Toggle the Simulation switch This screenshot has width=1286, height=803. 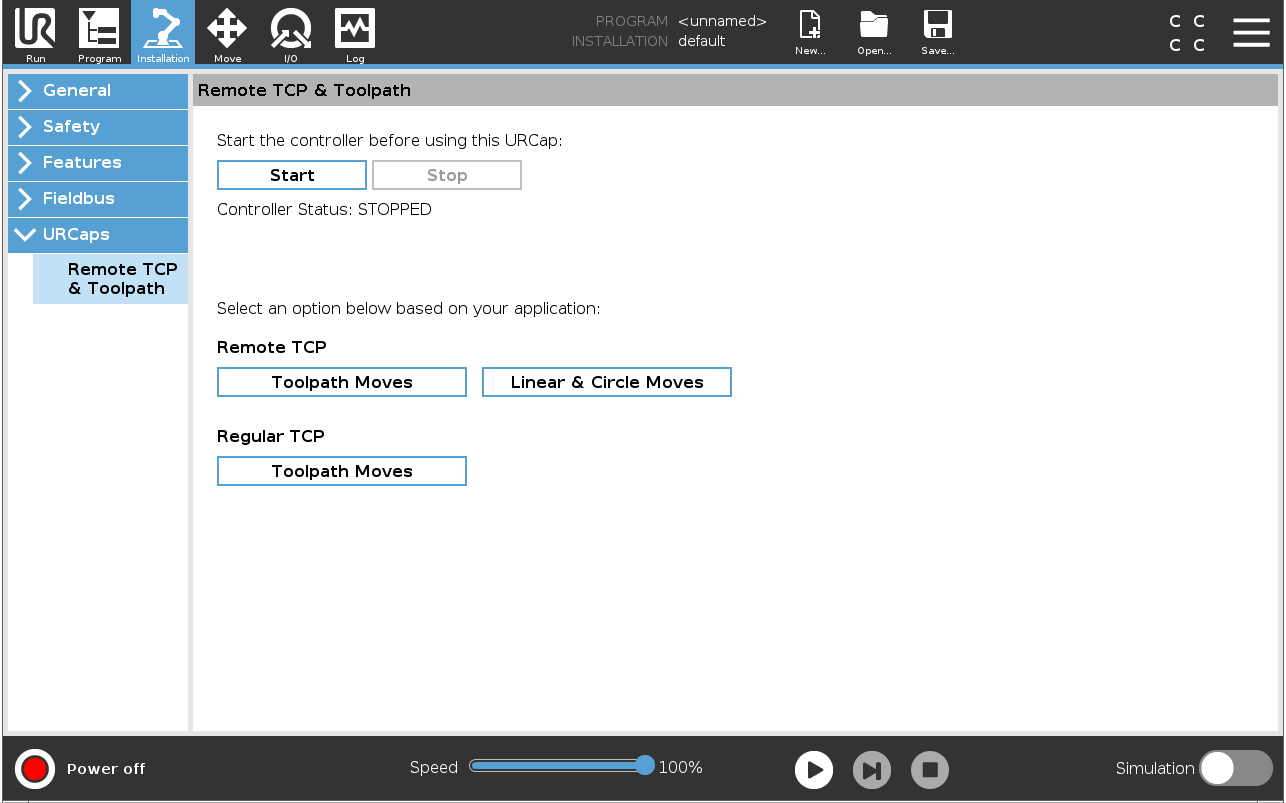click(1236, 768)
